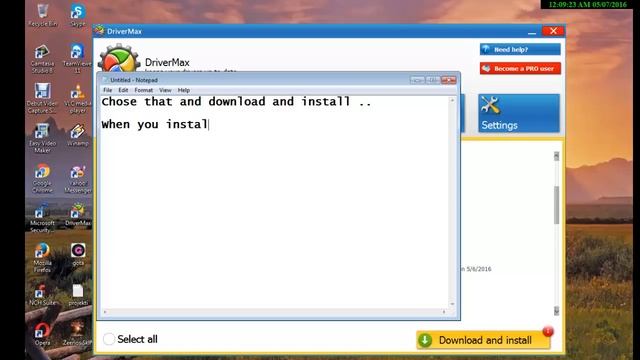Click the green arrow on Download and install
The width and height of the screenshot is (640, 360).
[x=425, y=340]
